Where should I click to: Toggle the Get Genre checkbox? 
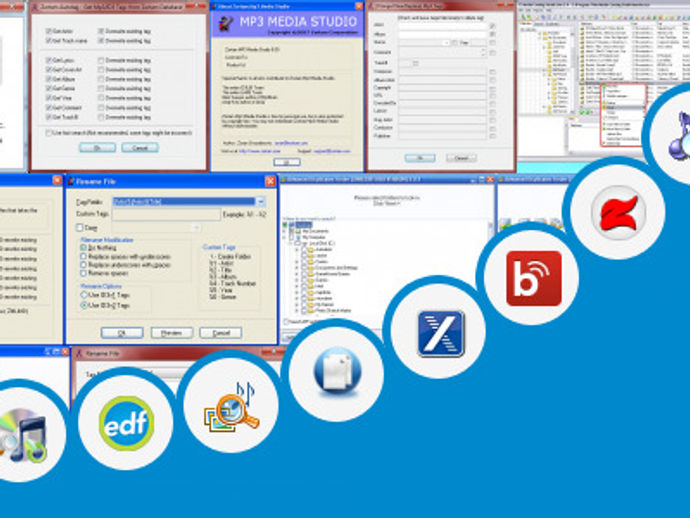click(48, 88)
